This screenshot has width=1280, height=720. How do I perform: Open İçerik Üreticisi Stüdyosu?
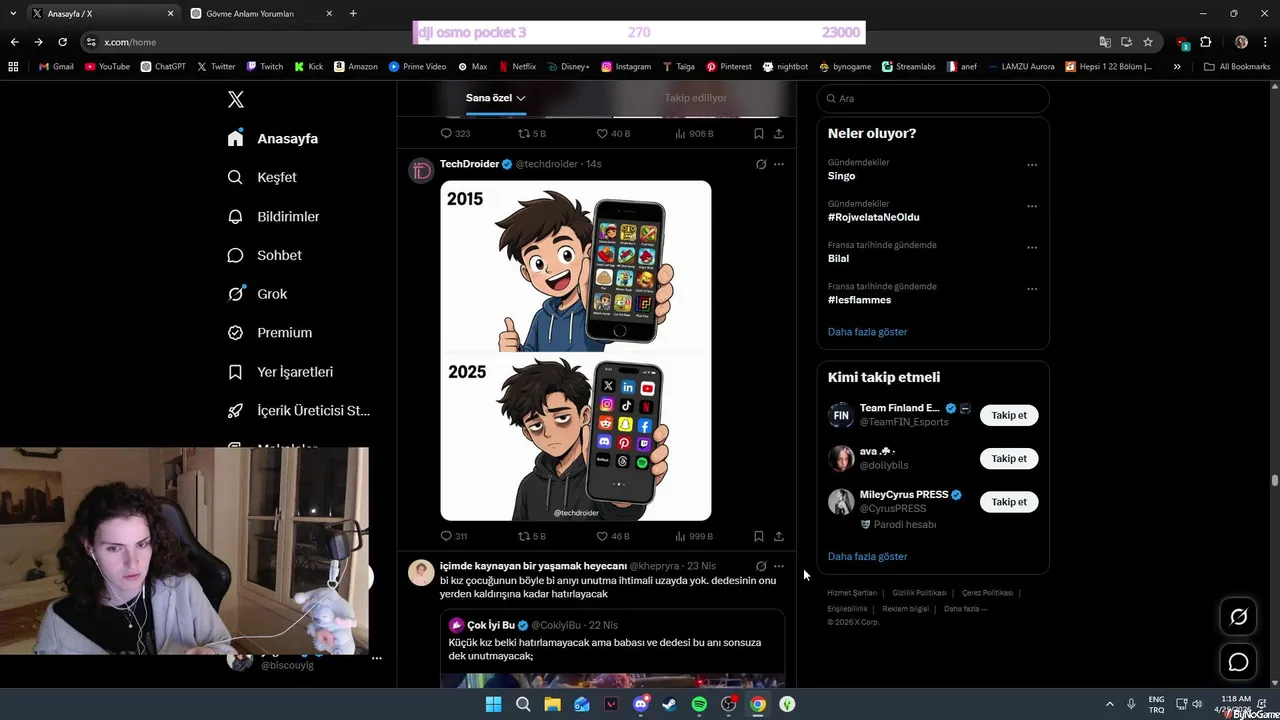pos(298,410)
